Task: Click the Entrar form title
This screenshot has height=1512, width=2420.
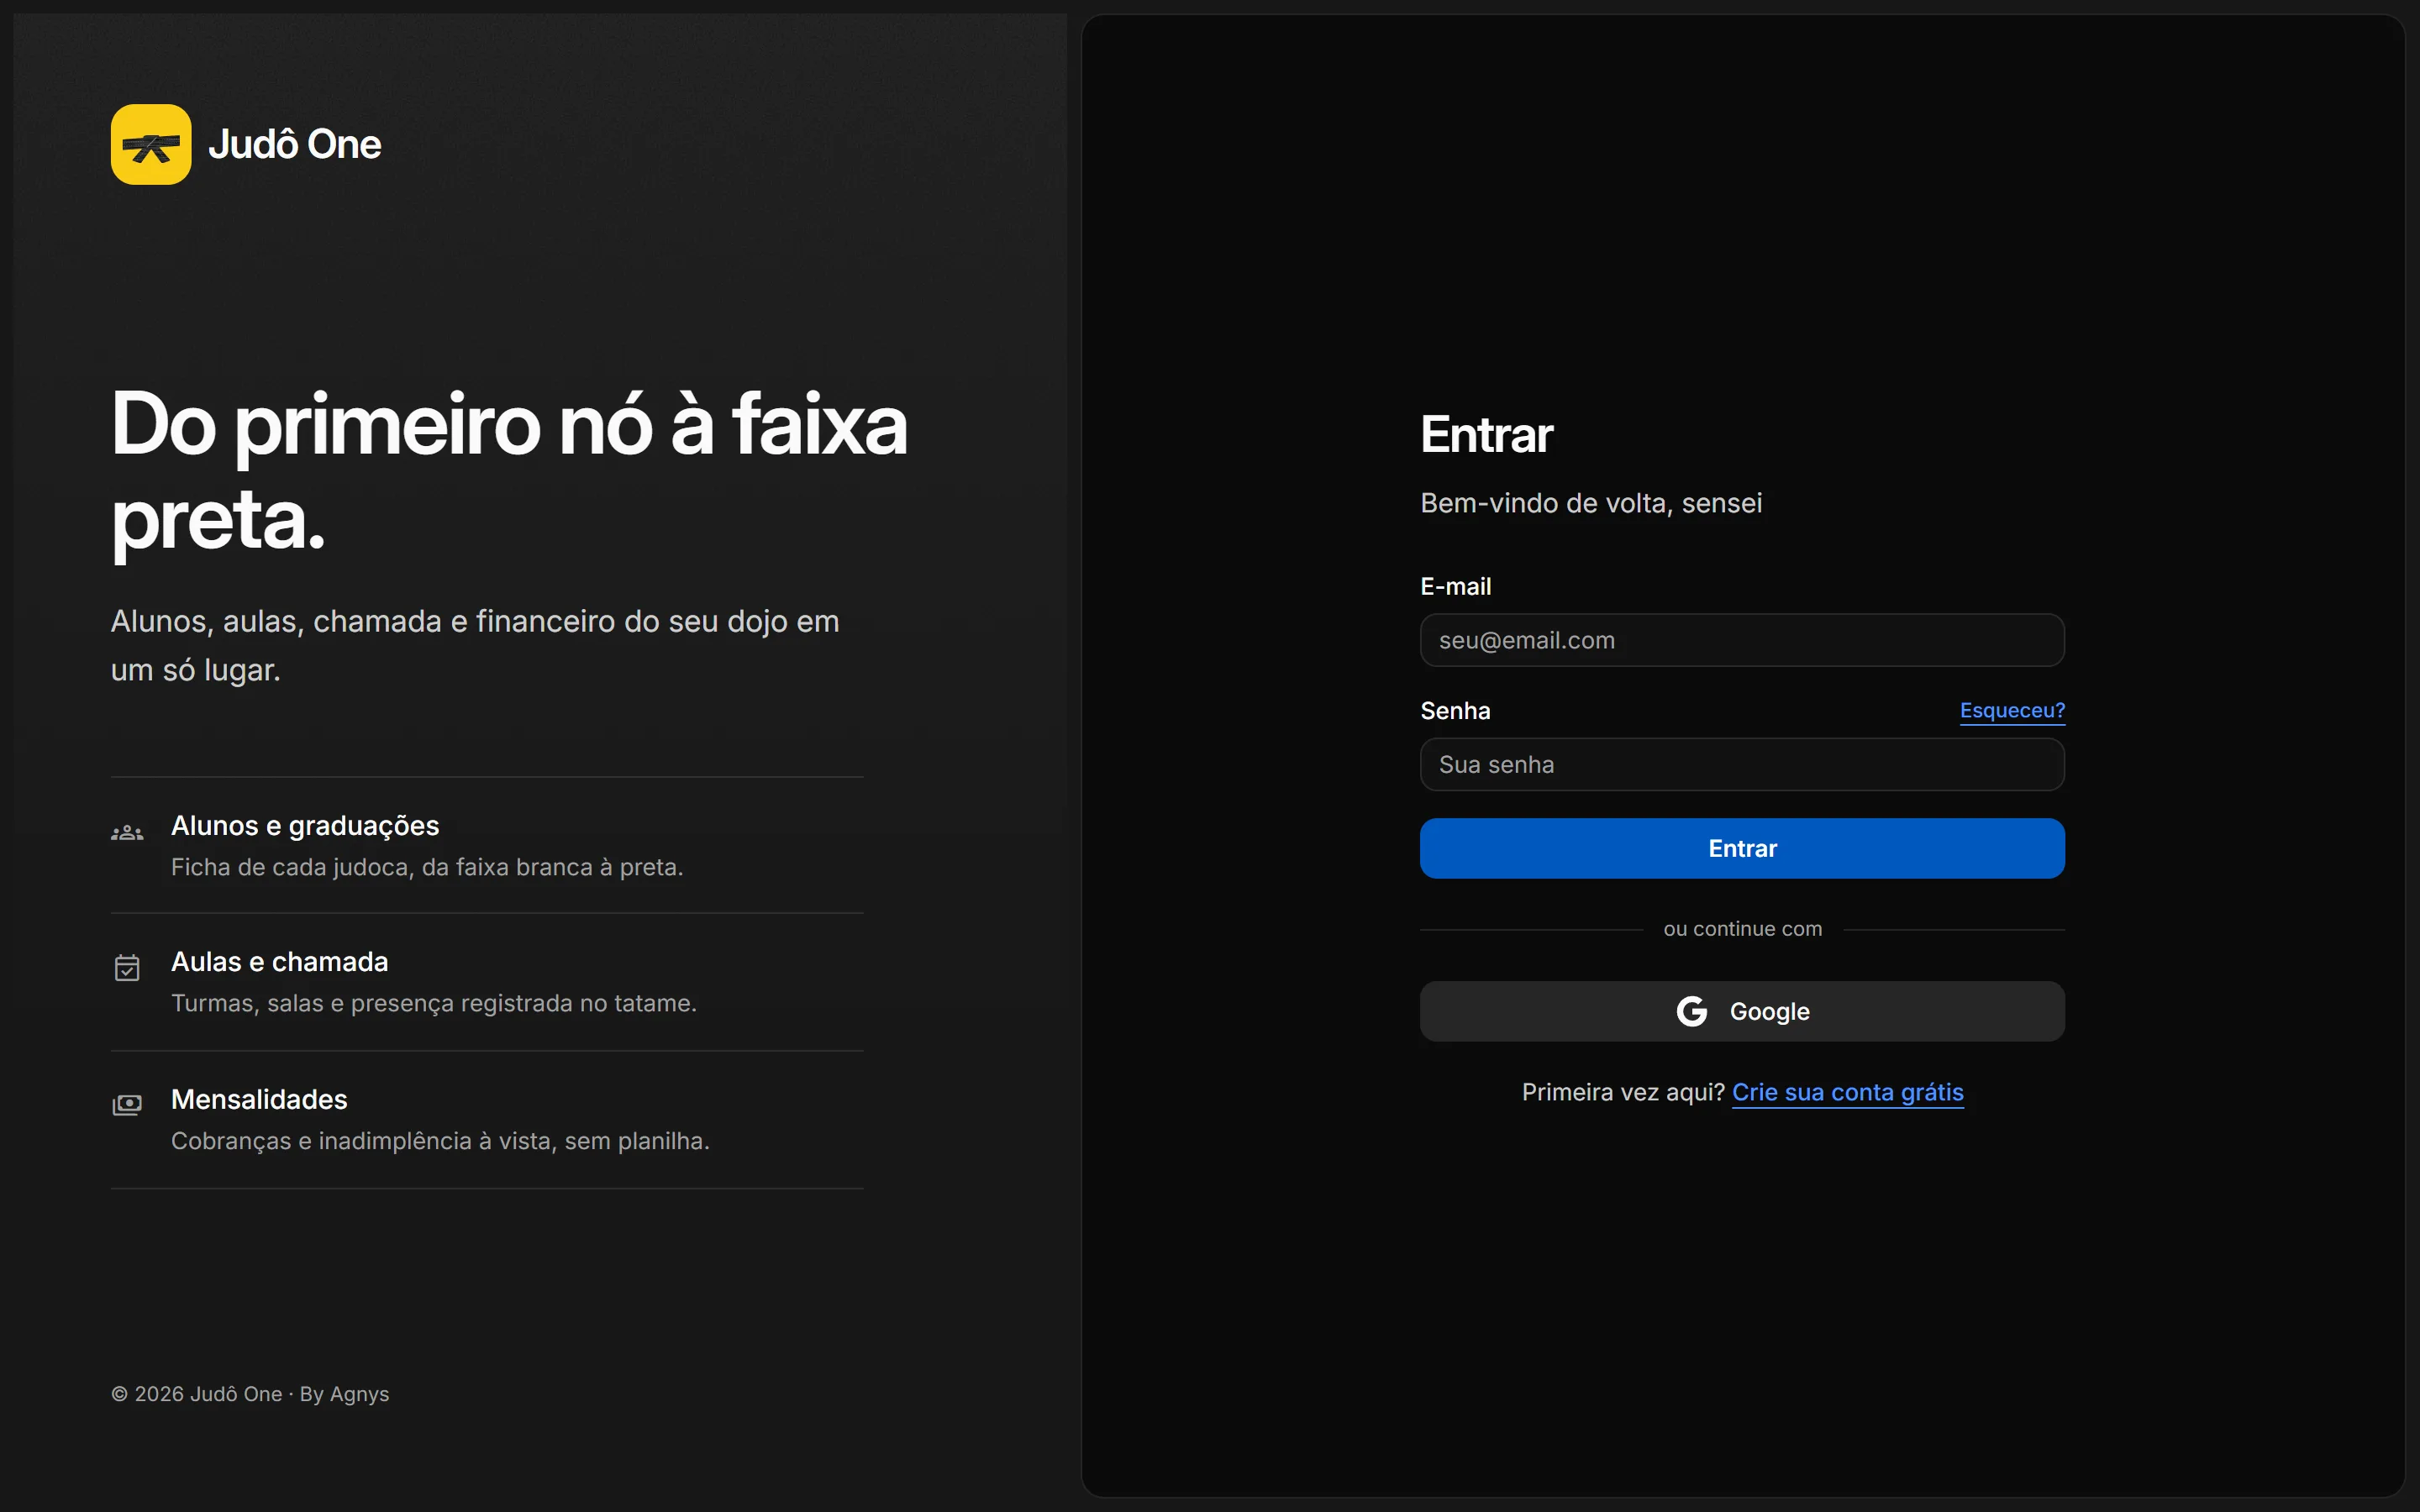Action: point(1487,434)
